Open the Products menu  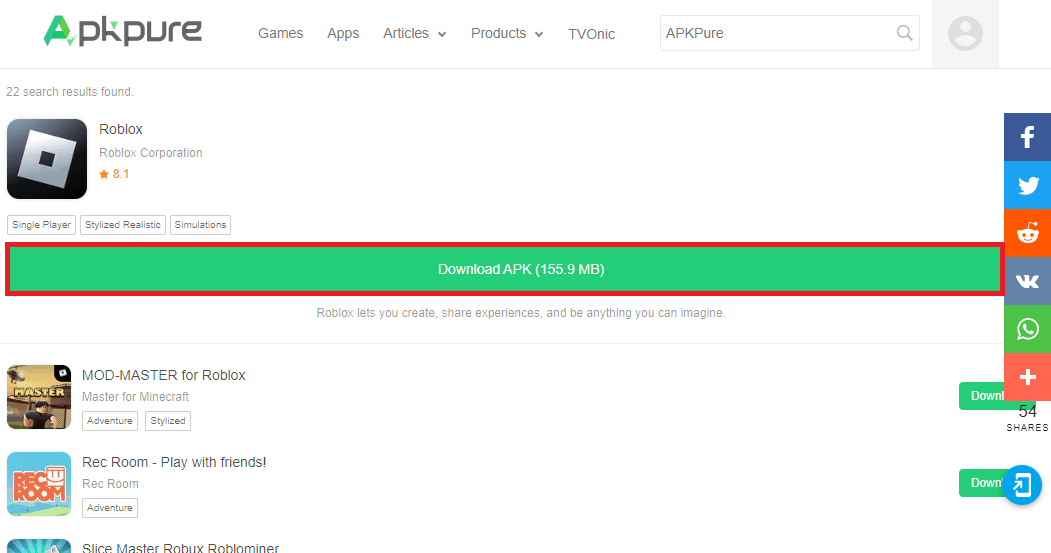pyautogui.click(x=498, y=34)
